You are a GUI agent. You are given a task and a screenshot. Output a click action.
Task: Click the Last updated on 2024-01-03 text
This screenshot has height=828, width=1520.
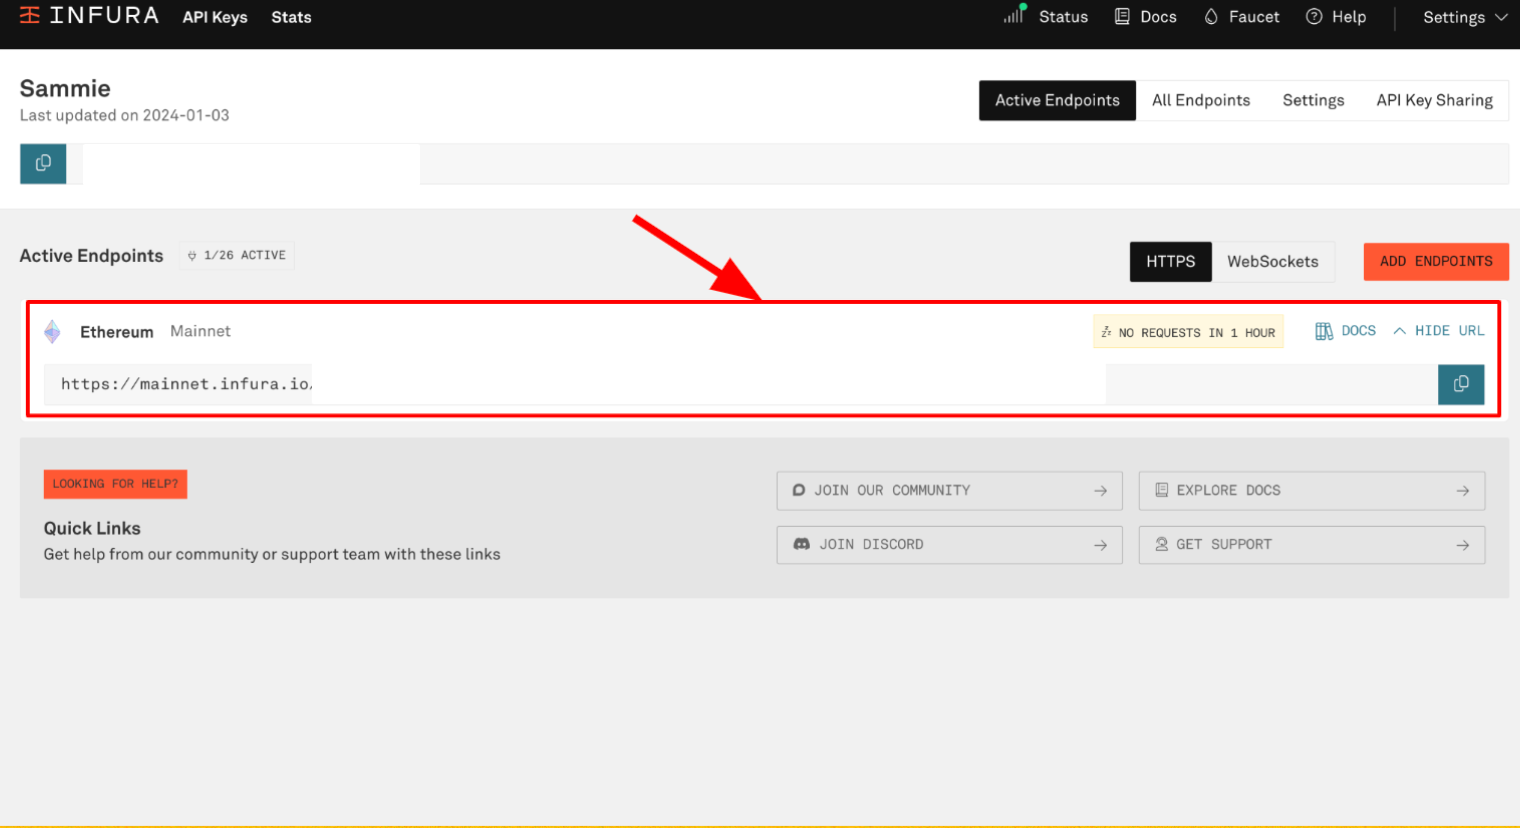point(124,115)
